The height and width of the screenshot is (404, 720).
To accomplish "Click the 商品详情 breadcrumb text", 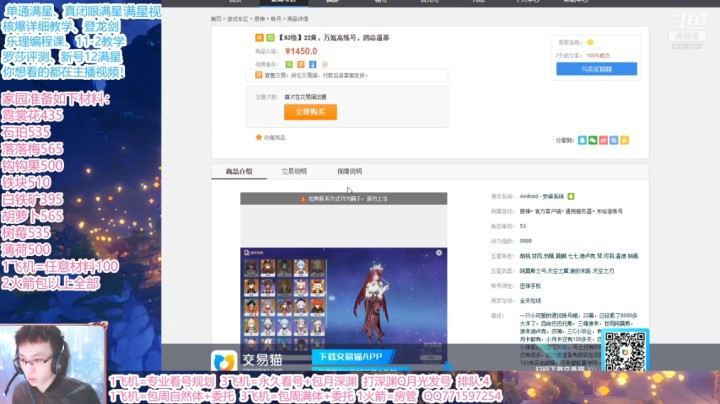I will click(298, 19).
